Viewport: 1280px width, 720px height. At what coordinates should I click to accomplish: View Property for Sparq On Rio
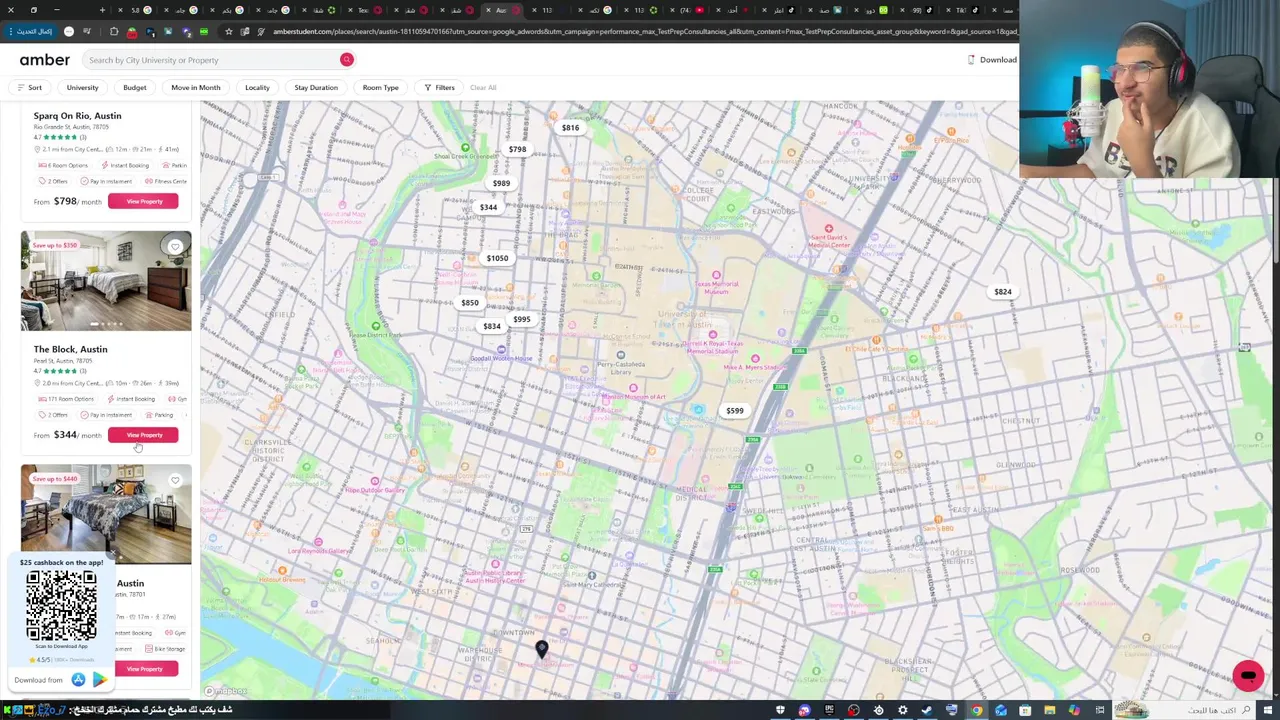[144, 201]
